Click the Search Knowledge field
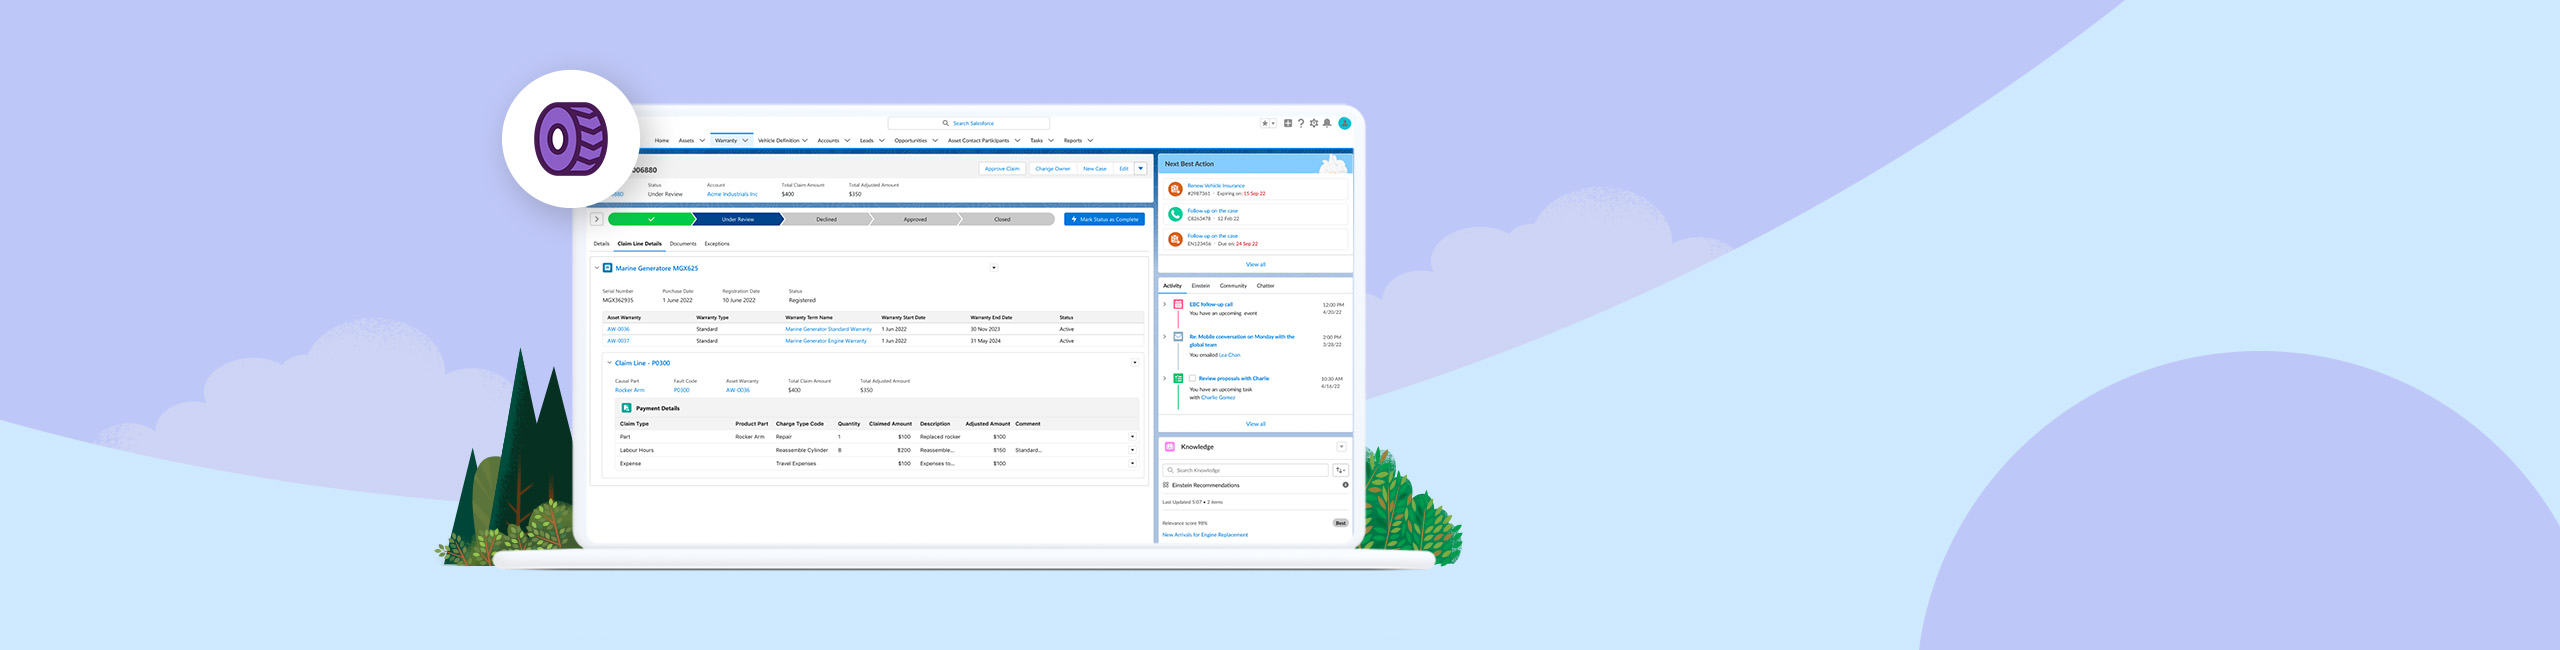2560x650 pixels. coord(1245,470)
